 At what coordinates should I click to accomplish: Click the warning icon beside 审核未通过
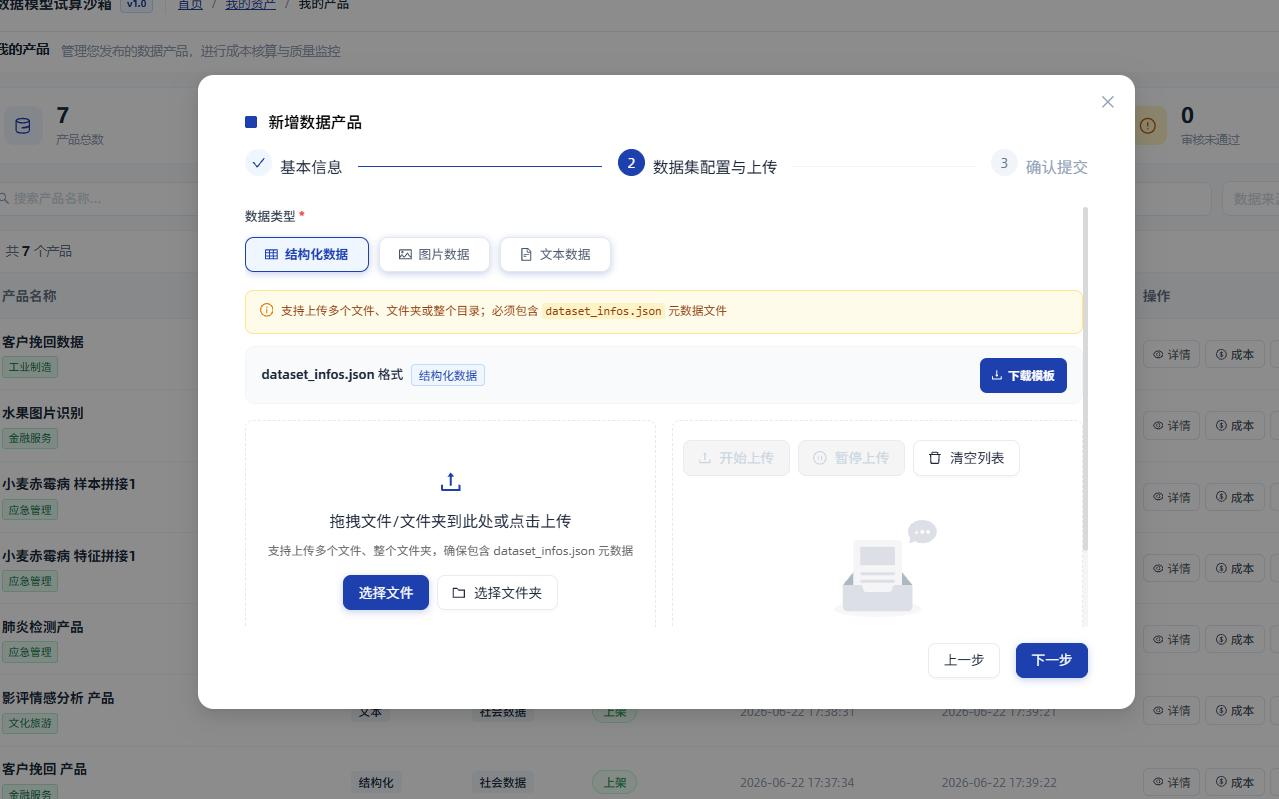pyautogui.click(x=1147, y=126)
